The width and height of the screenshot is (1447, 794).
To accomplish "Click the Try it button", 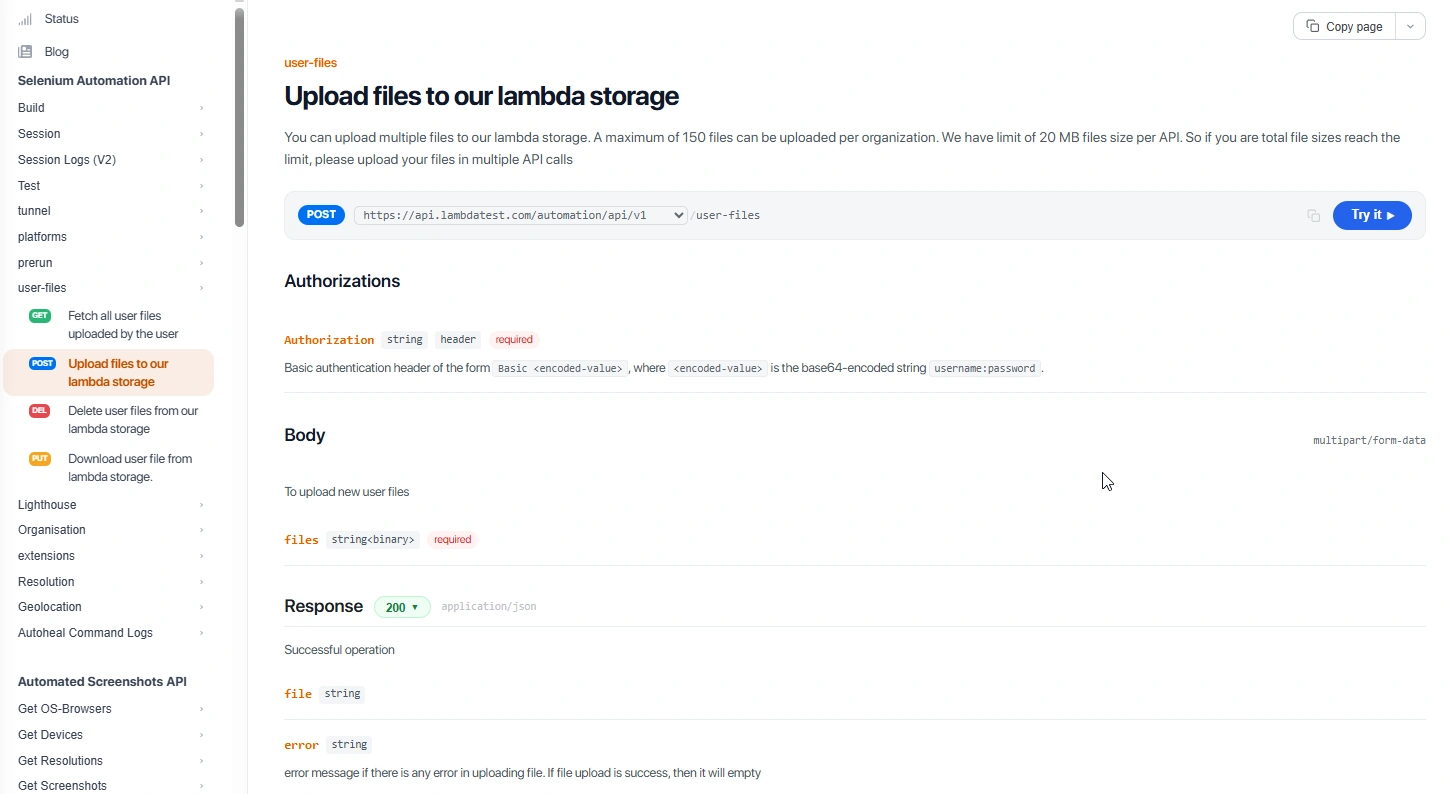I will click(1372, 215).
